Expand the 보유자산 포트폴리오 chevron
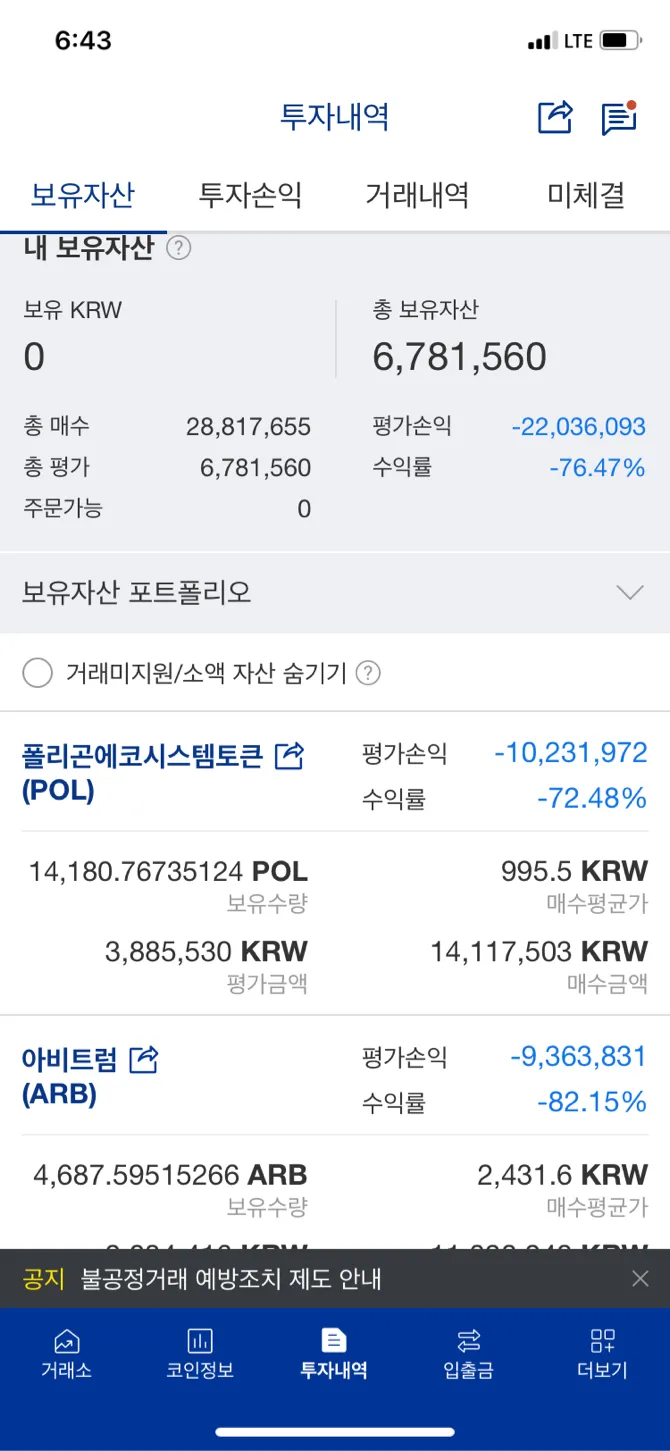This screenshot has width=670, height=1451. [630, 593]
